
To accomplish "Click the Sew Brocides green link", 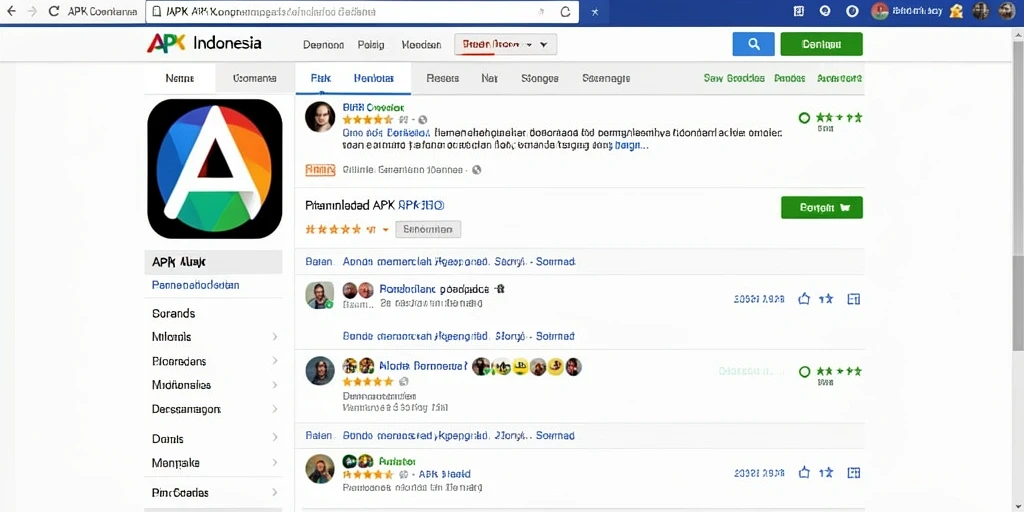I will pos(734,78).
